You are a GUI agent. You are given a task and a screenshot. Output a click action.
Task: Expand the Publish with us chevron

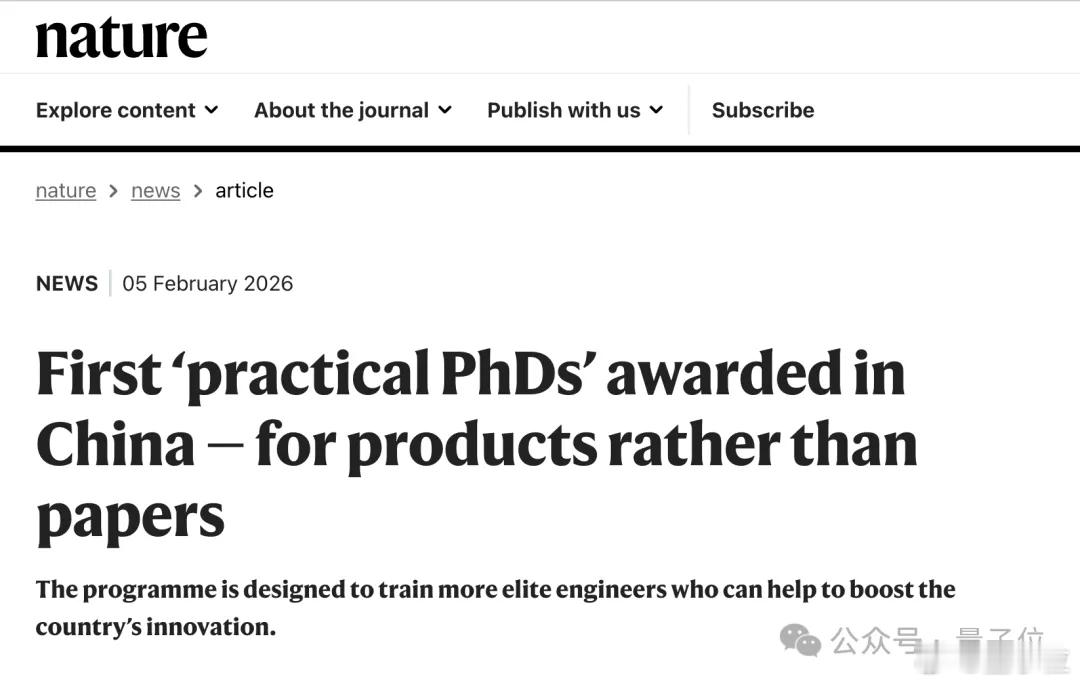pos(656,110)
